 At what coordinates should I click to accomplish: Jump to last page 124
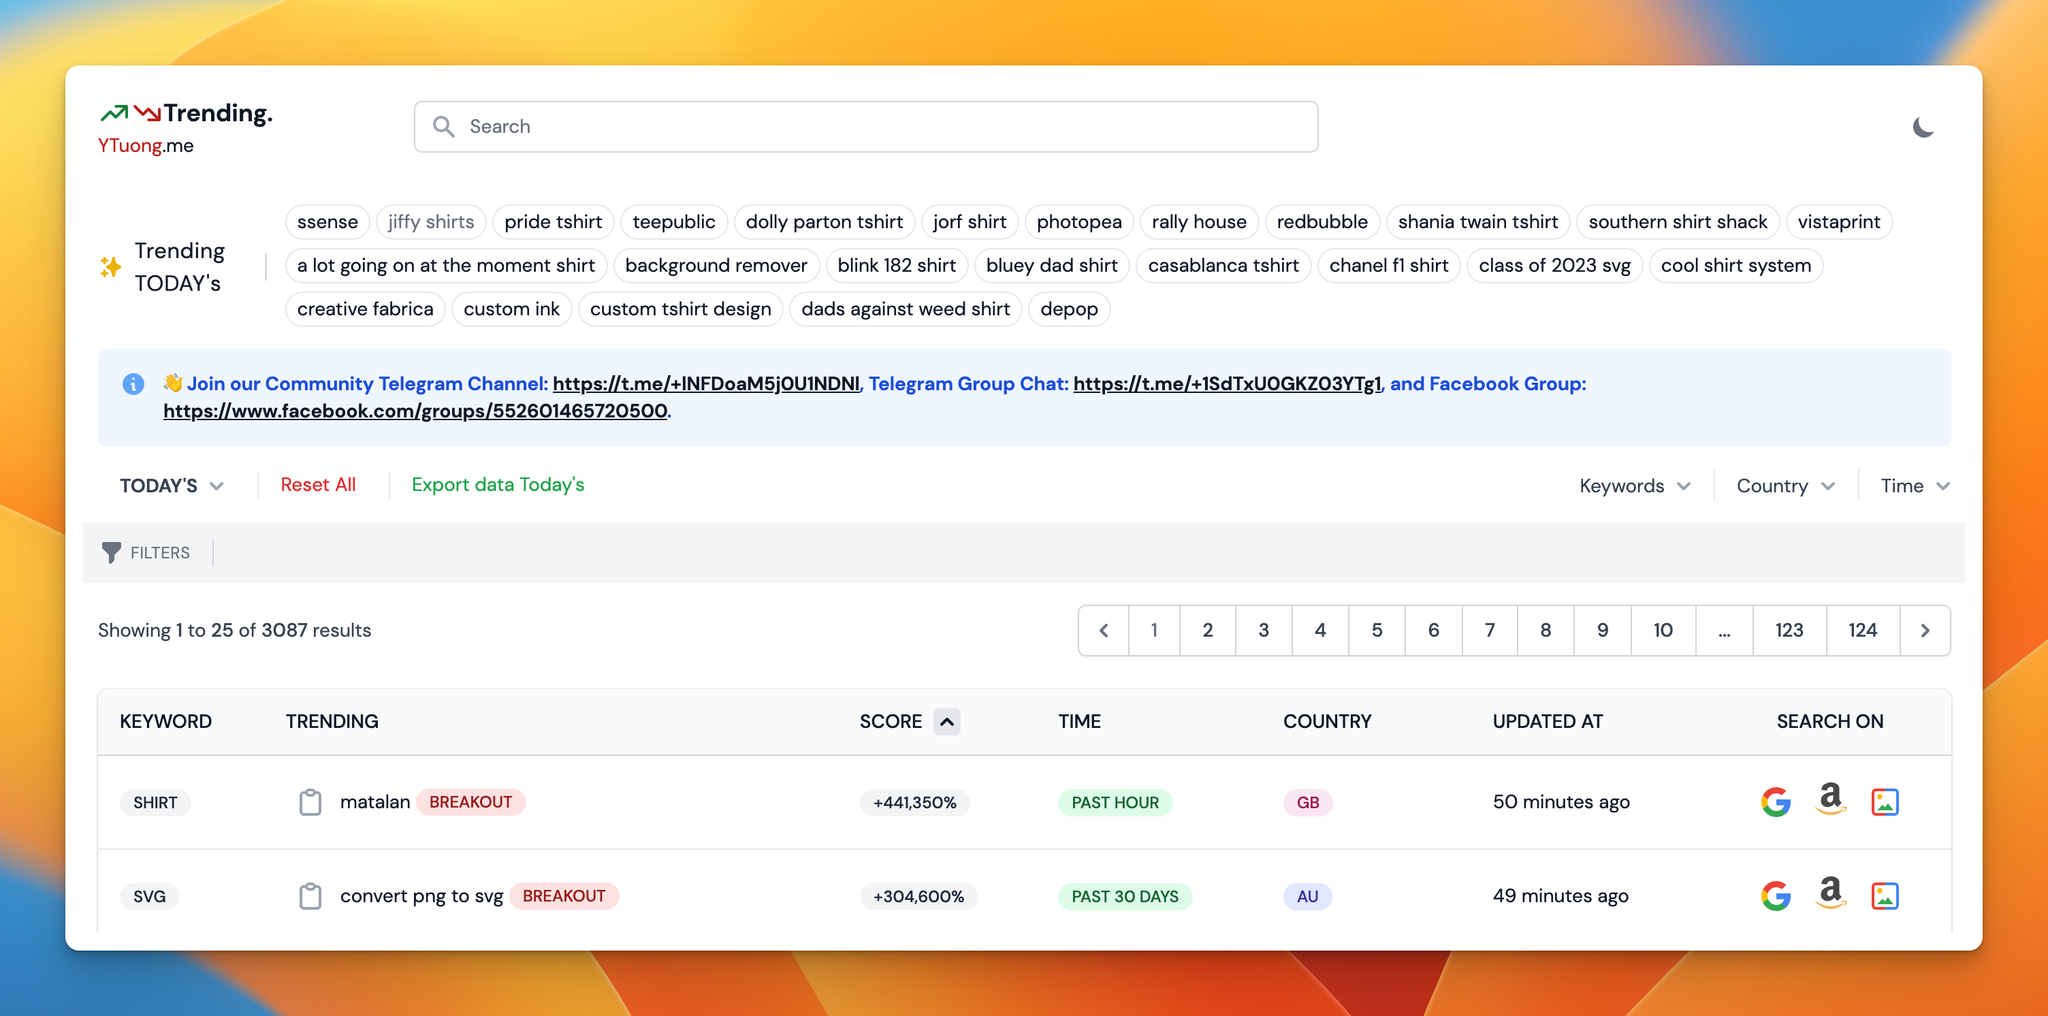tap(1863, 630)
